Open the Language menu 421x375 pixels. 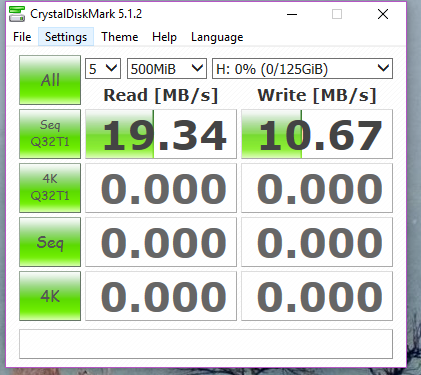(x=217, y=37)
